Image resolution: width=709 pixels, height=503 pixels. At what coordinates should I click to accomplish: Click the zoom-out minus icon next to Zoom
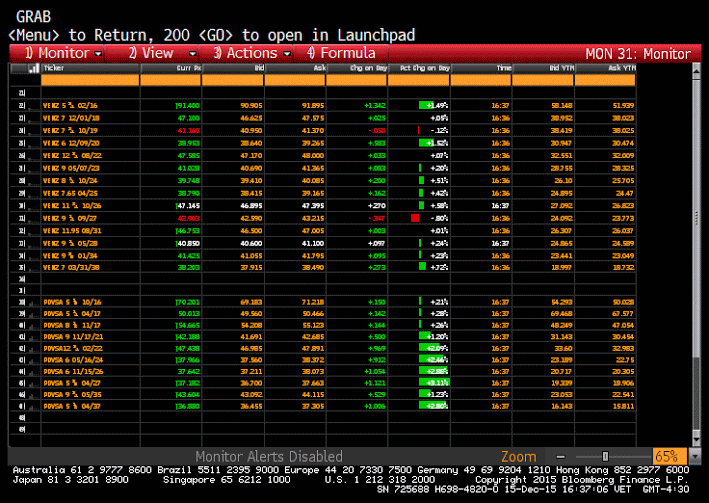click(561, 456)
